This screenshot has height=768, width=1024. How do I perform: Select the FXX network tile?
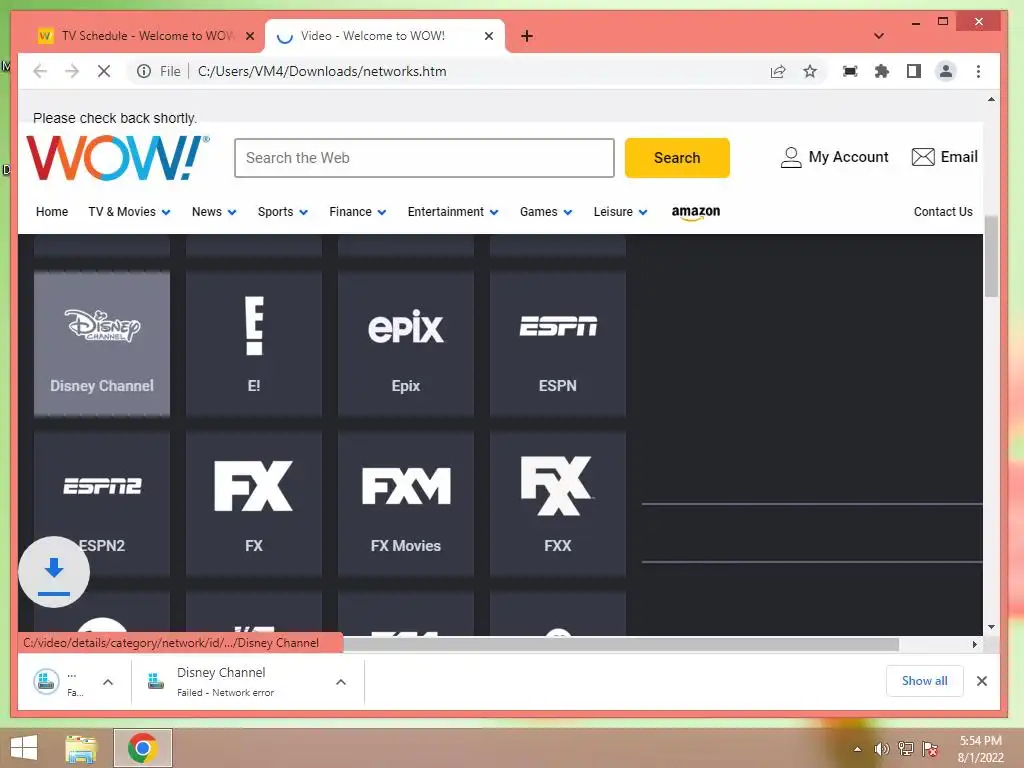558,504
